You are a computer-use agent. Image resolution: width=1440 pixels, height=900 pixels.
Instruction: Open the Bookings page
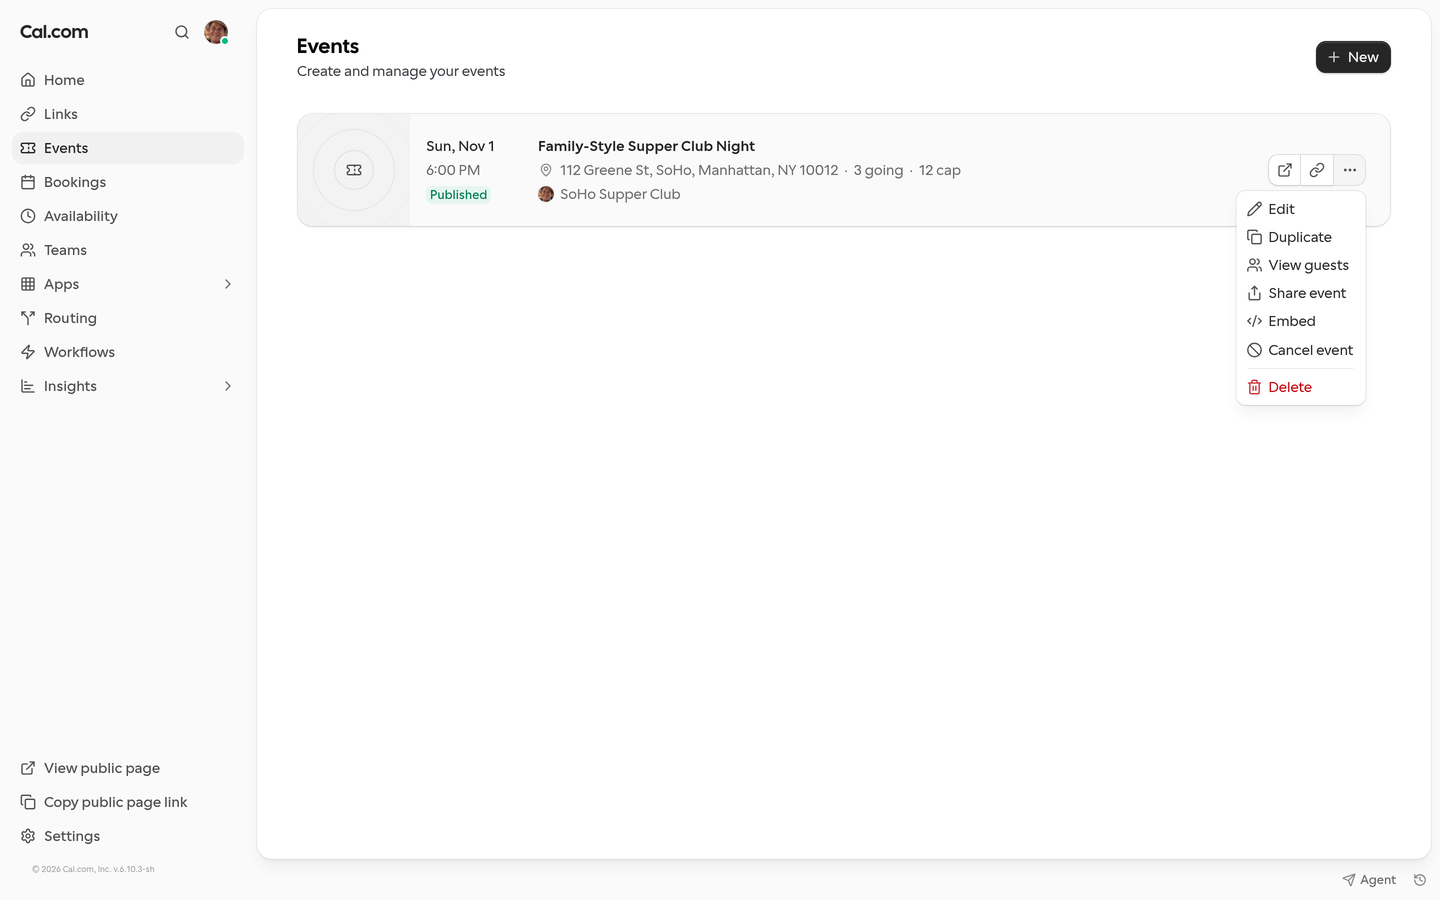(x=128, y=182)
